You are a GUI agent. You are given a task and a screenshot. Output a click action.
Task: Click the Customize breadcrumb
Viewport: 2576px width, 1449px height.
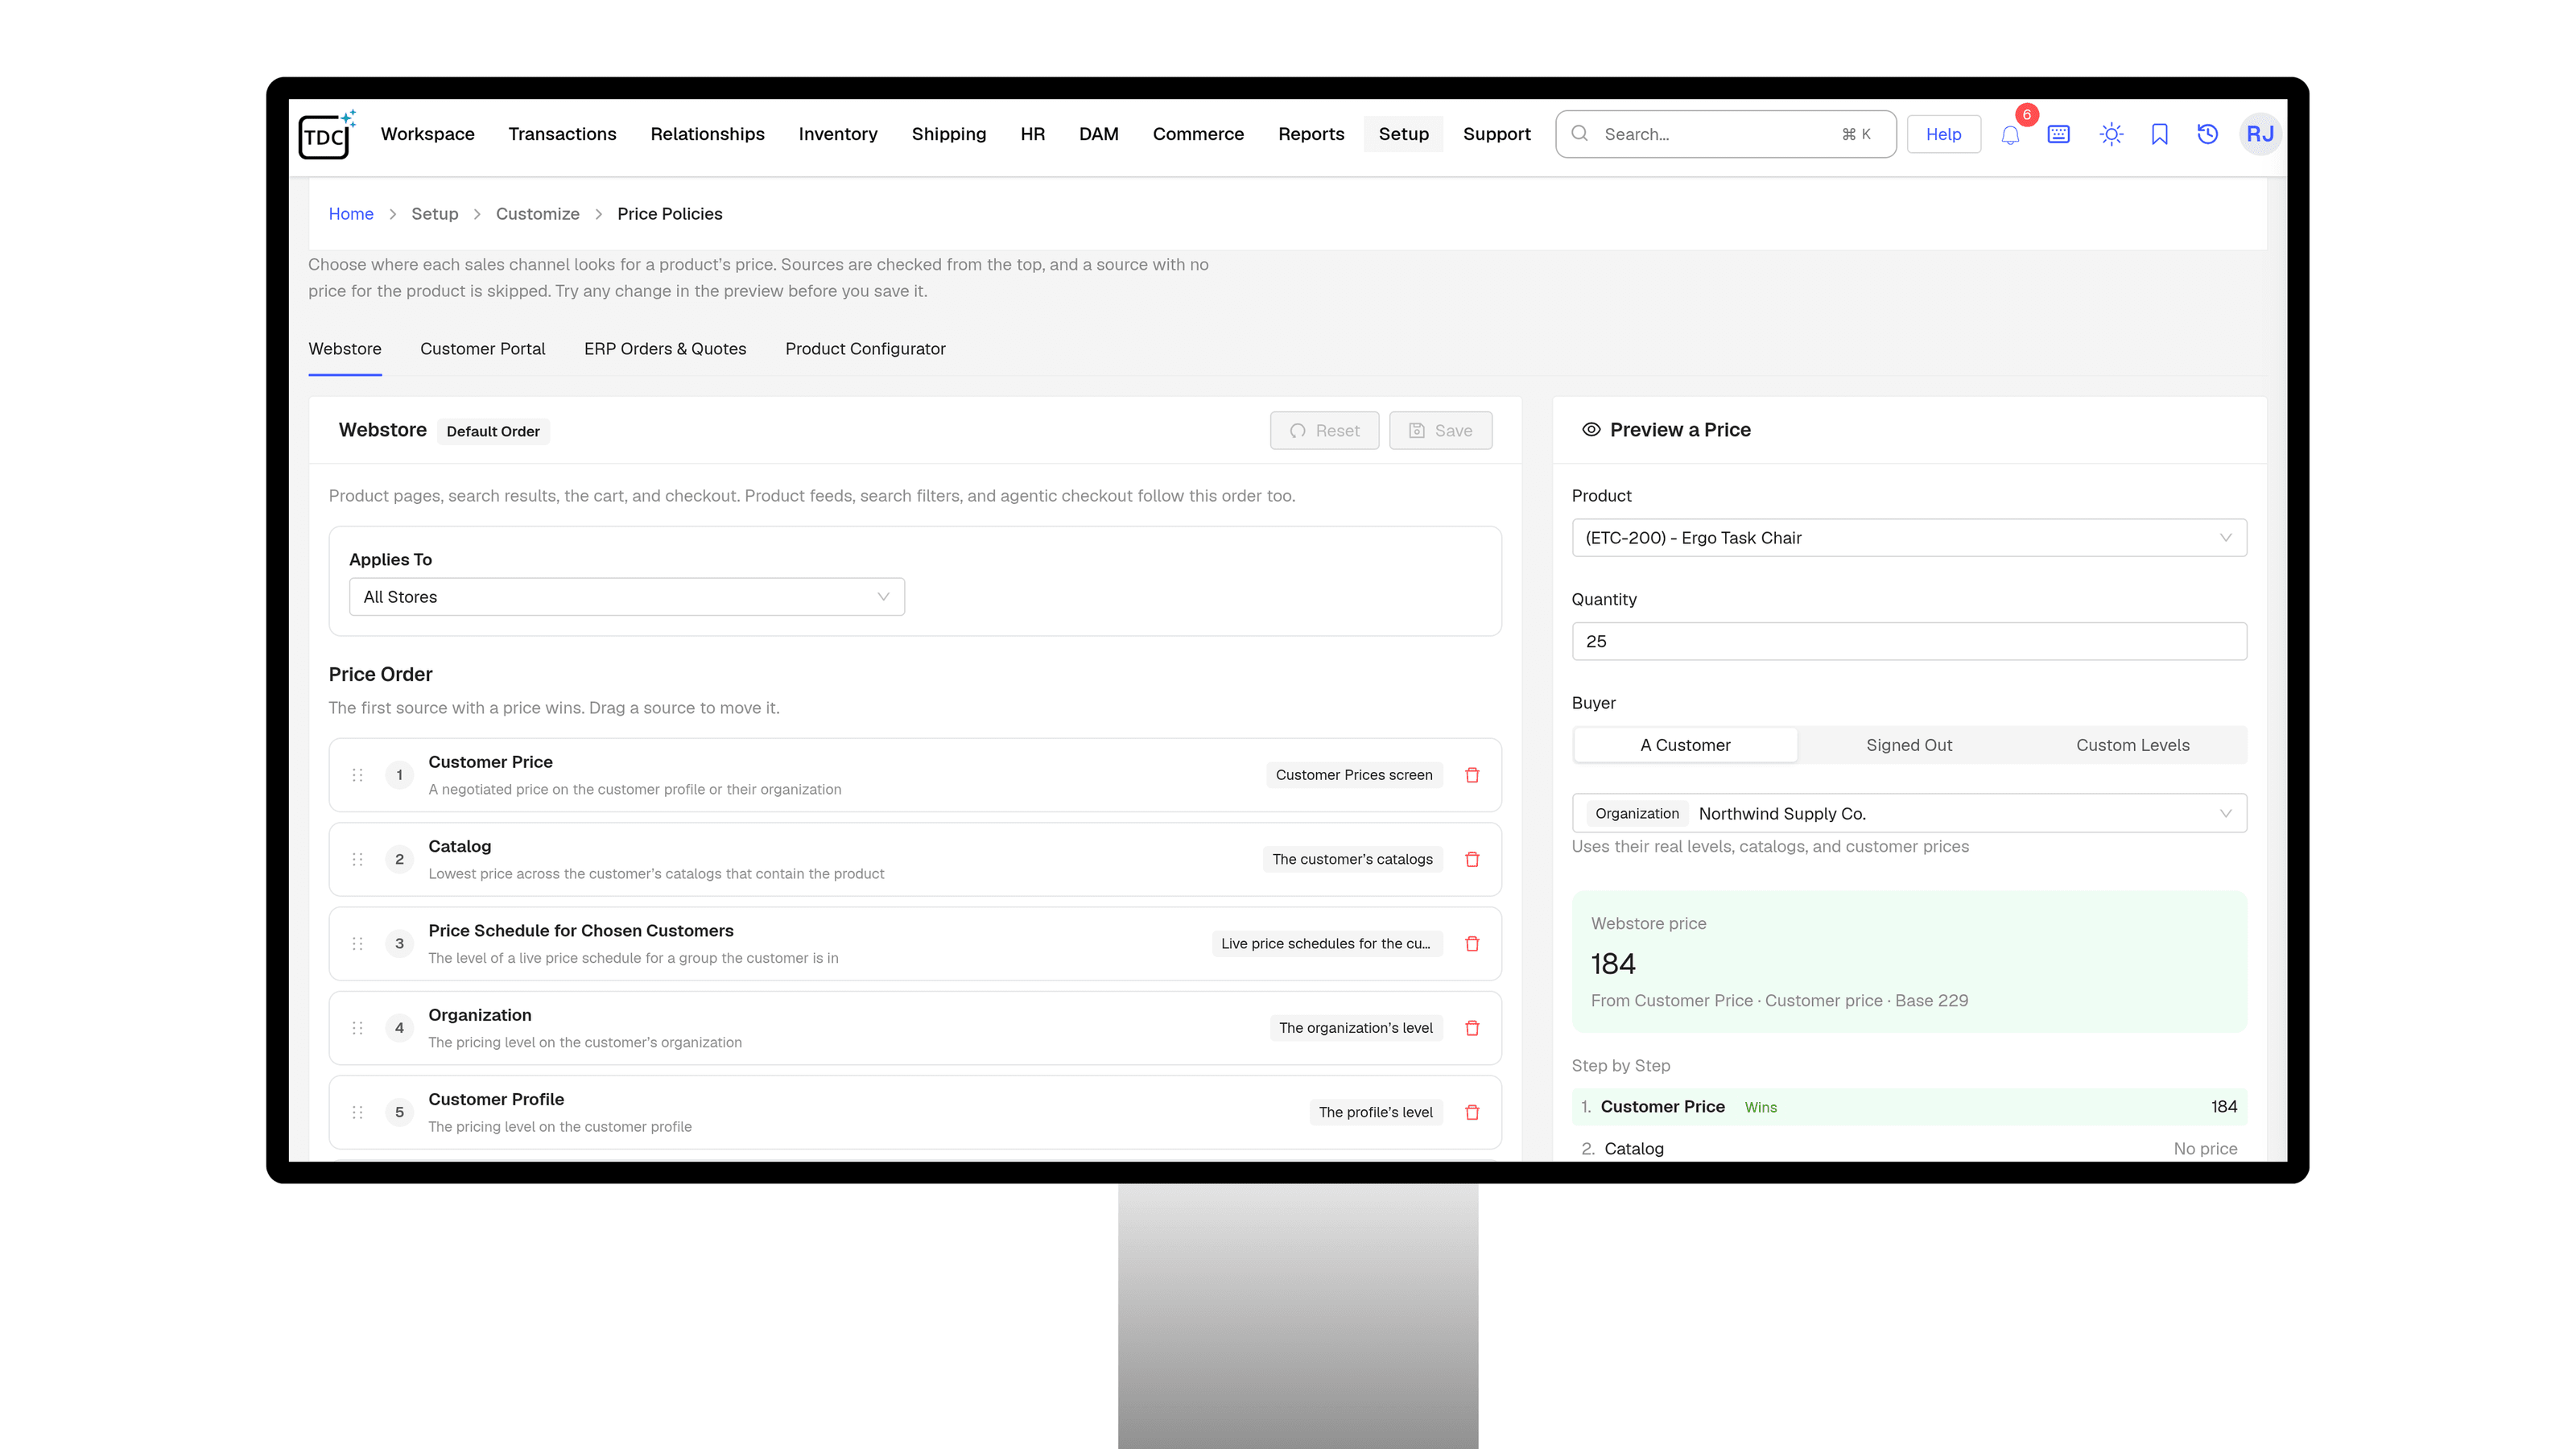537,214
